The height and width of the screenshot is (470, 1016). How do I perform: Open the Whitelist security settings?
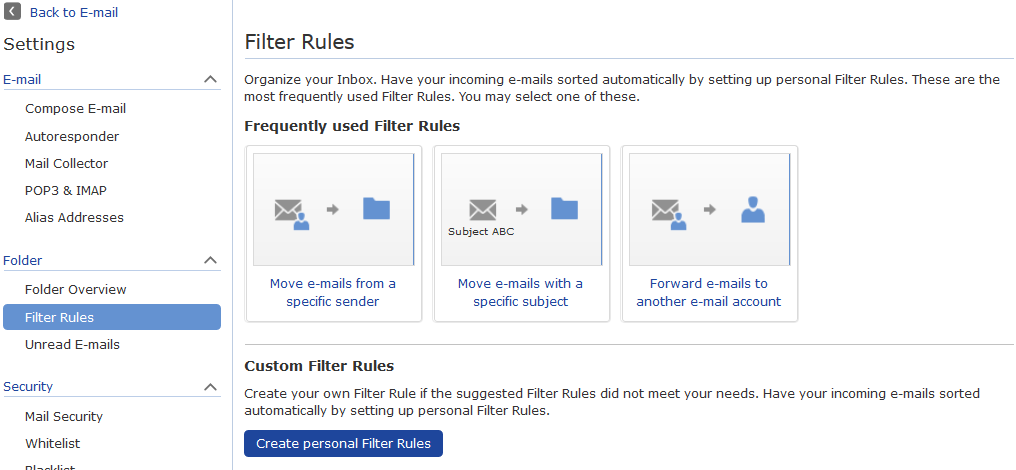click(x=52, y=444)
